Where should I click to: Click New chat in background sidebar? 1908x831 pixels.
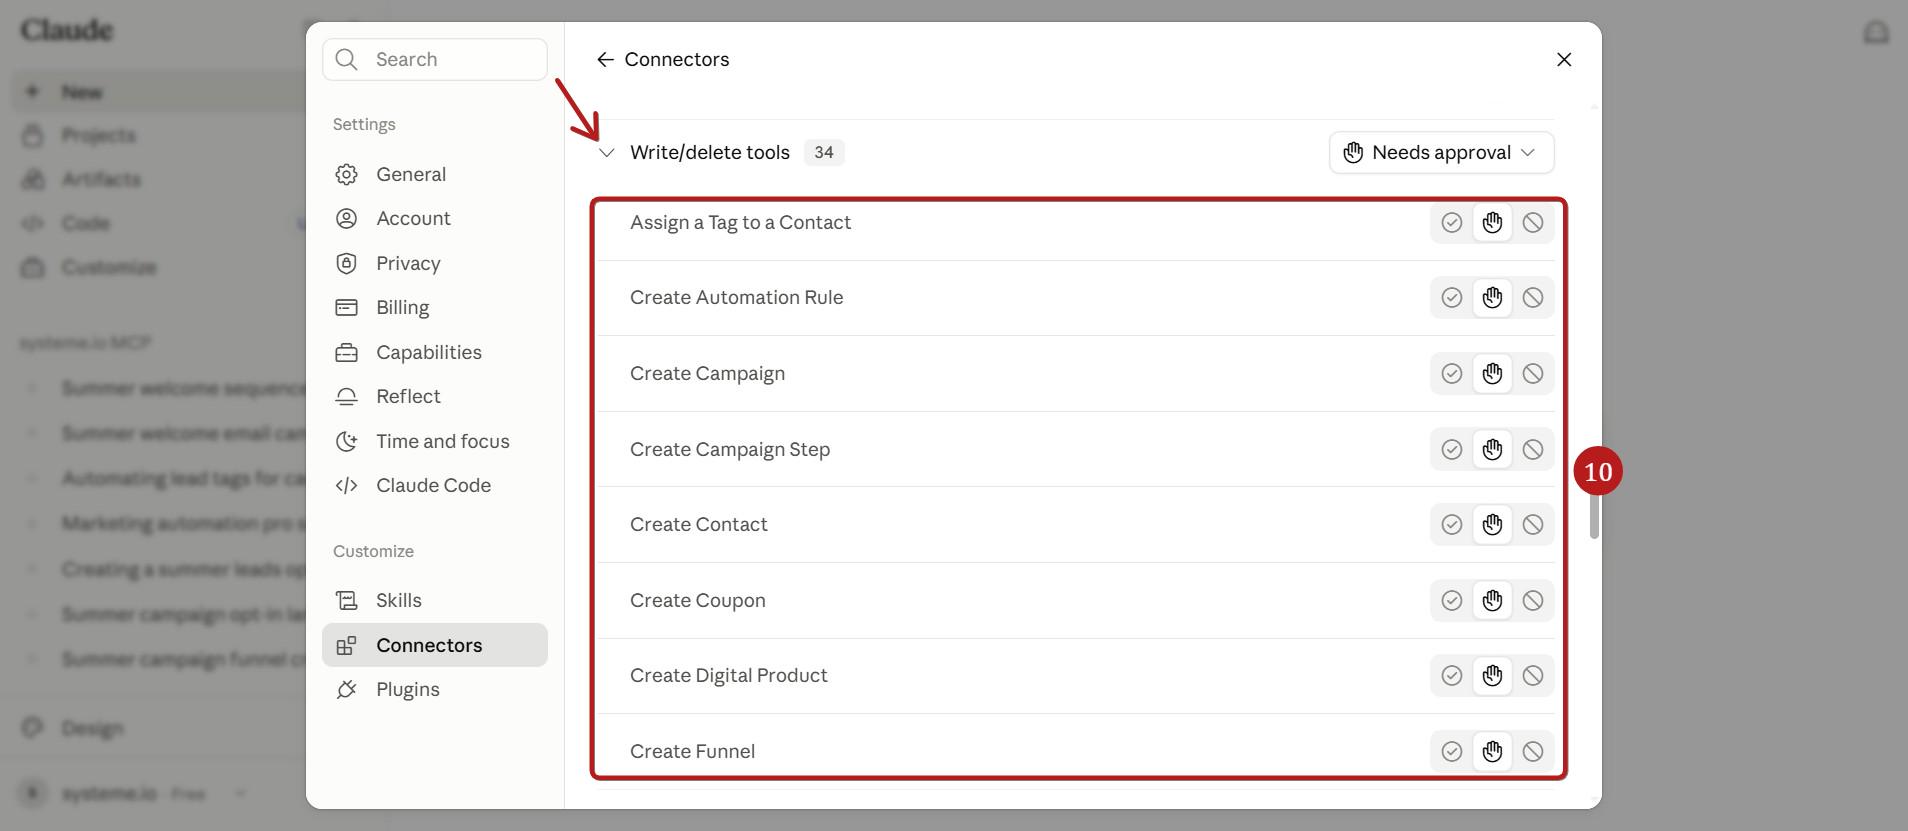point(160,92)
